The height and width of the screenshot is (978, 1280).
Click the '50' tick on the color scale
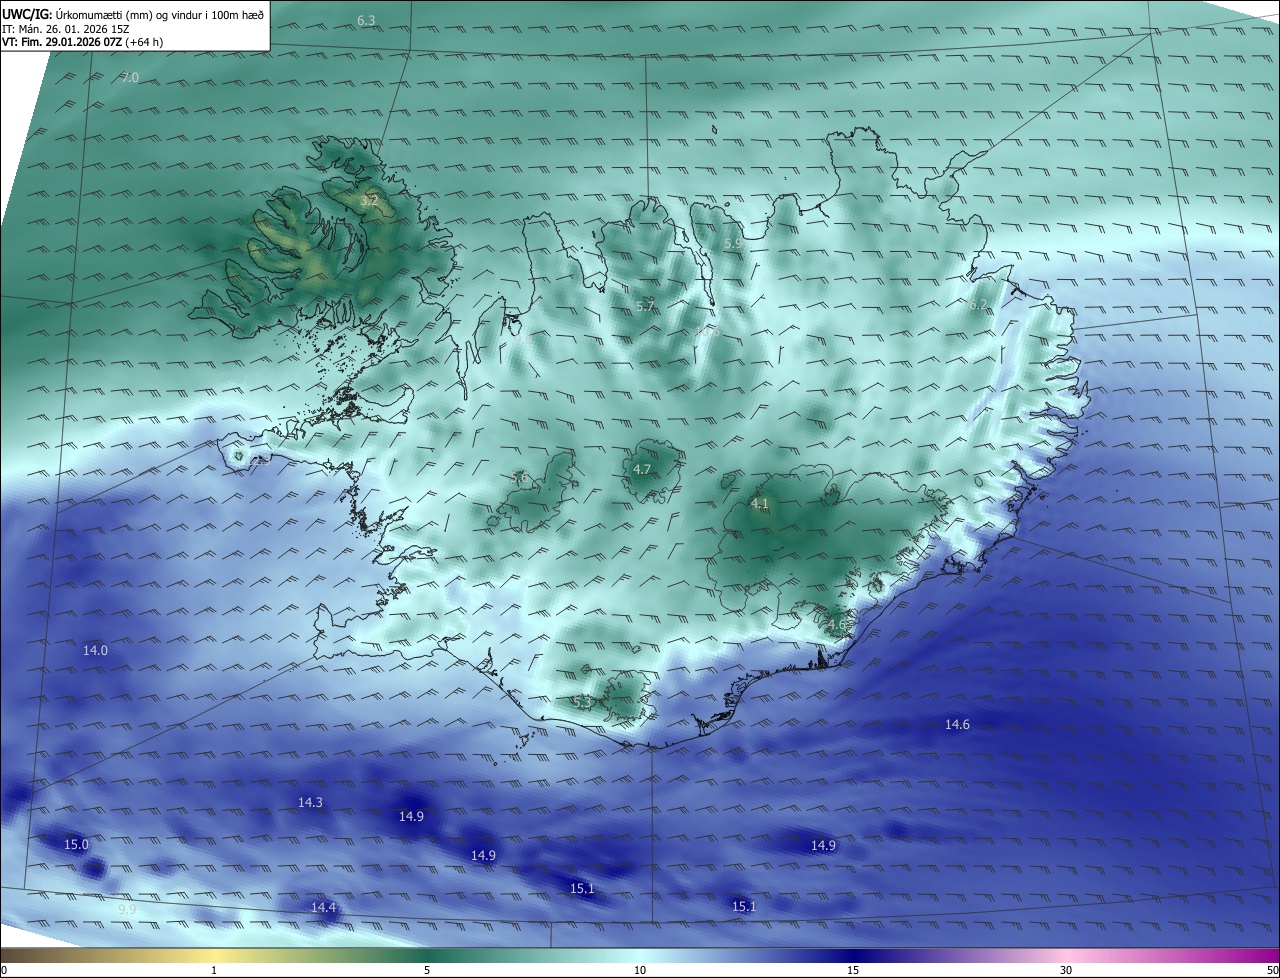1272,970
